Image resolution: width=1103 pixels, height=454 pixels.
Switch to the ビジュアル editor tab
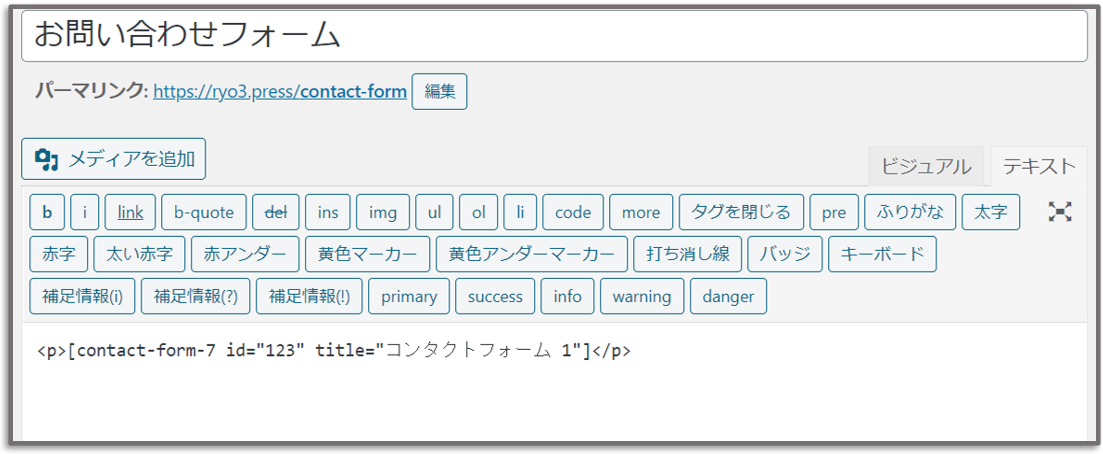(926, 167)
